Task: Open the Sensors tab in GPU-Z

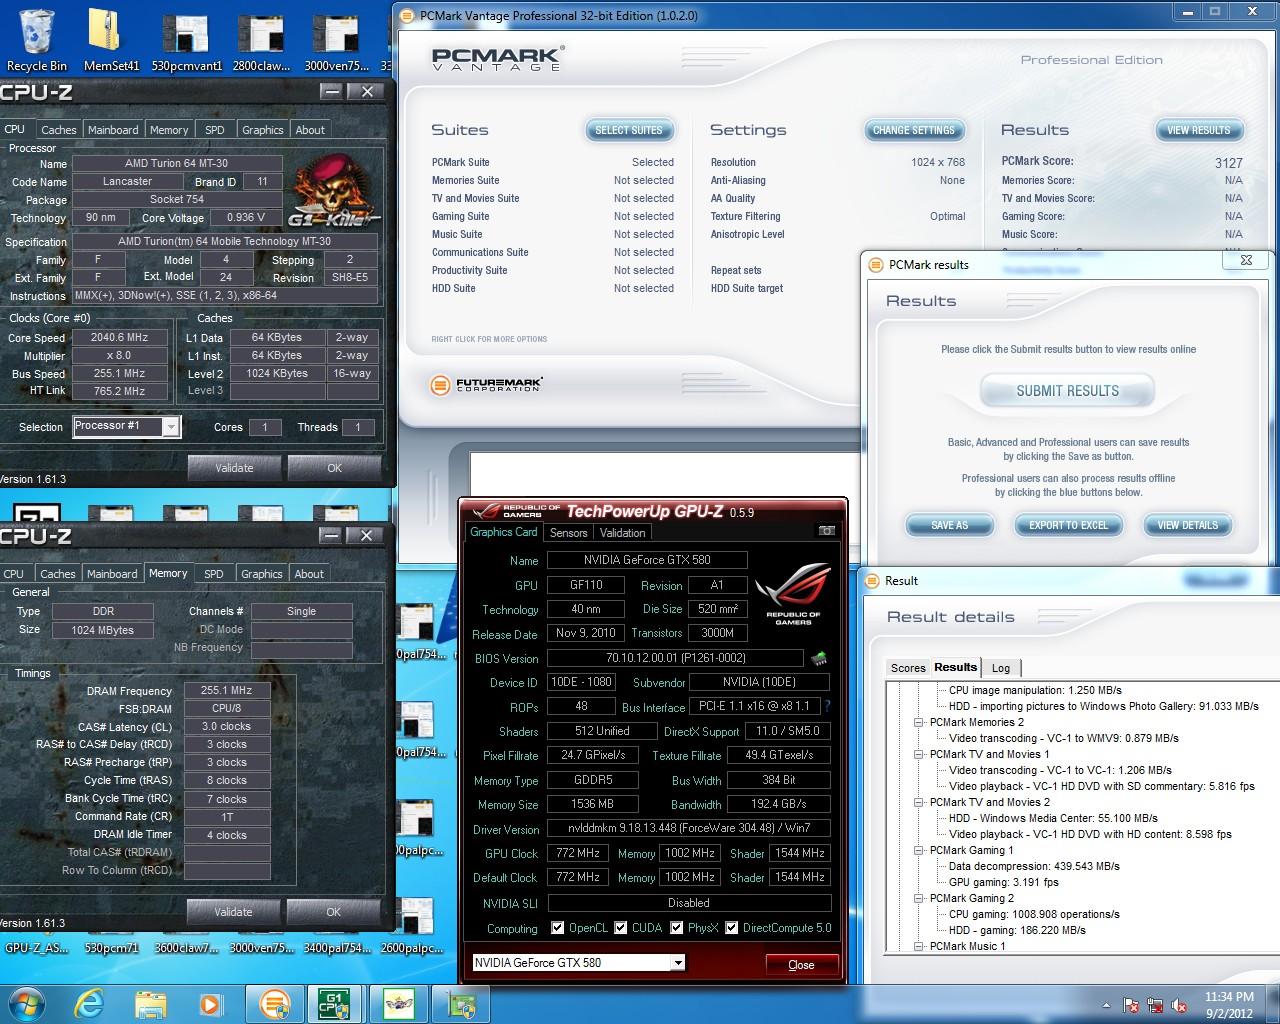Action: [x=568, y=533]
